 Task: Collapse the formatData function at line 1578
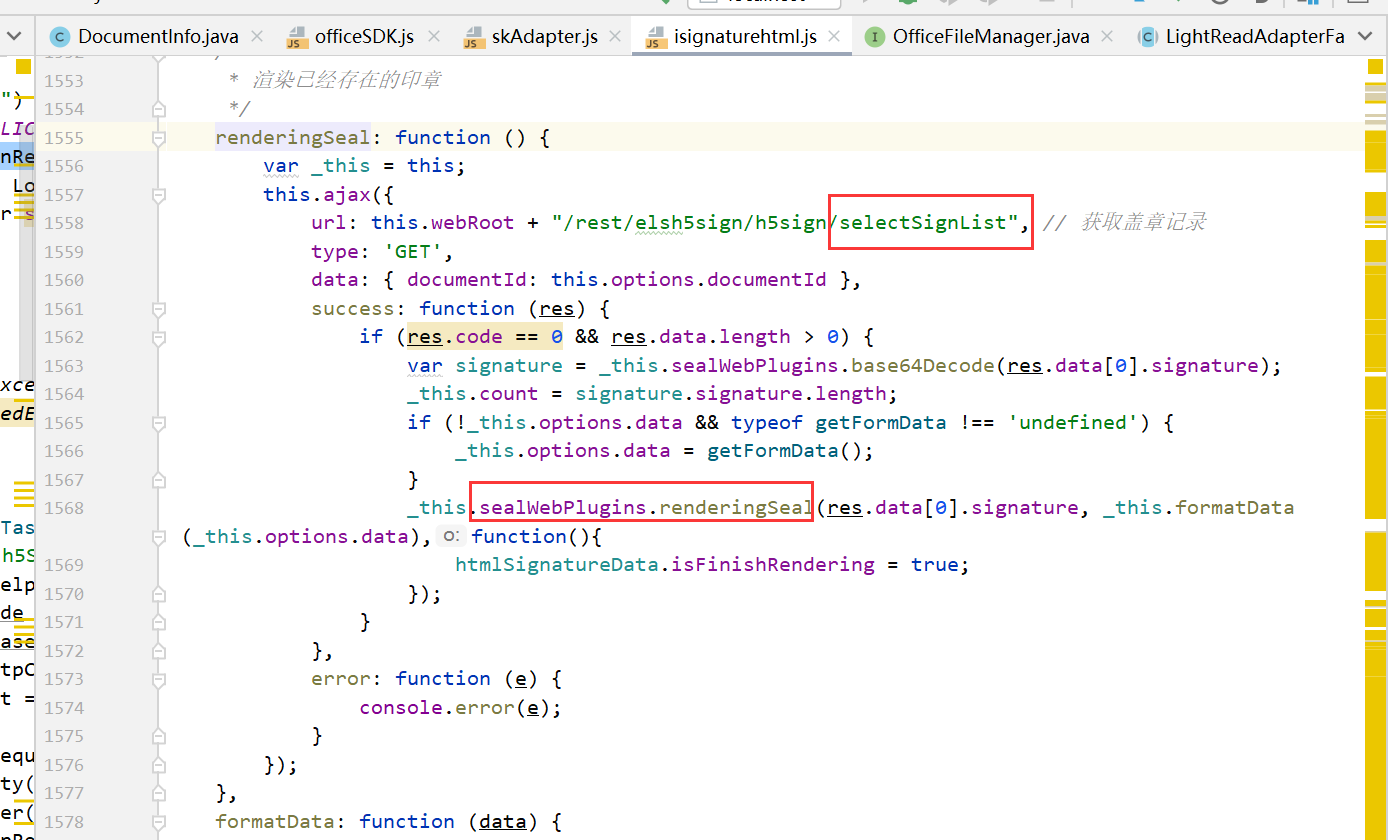tap(158, 821)
